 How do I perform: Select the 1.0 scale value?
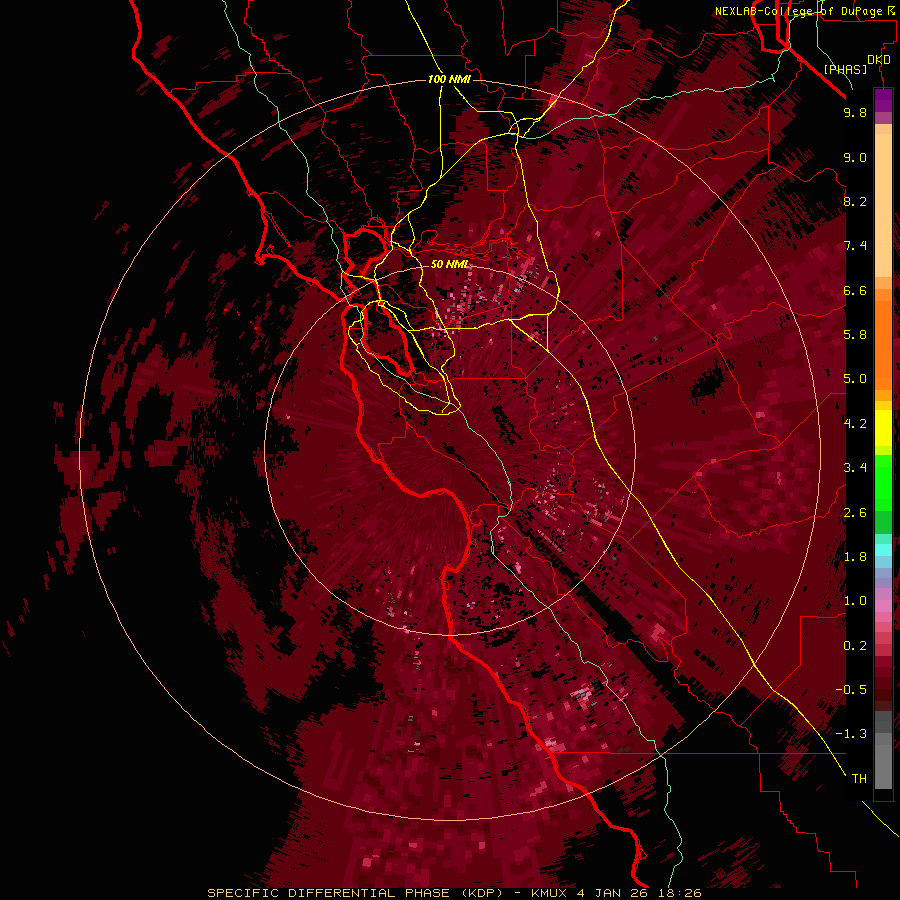(x=855, y=601)
